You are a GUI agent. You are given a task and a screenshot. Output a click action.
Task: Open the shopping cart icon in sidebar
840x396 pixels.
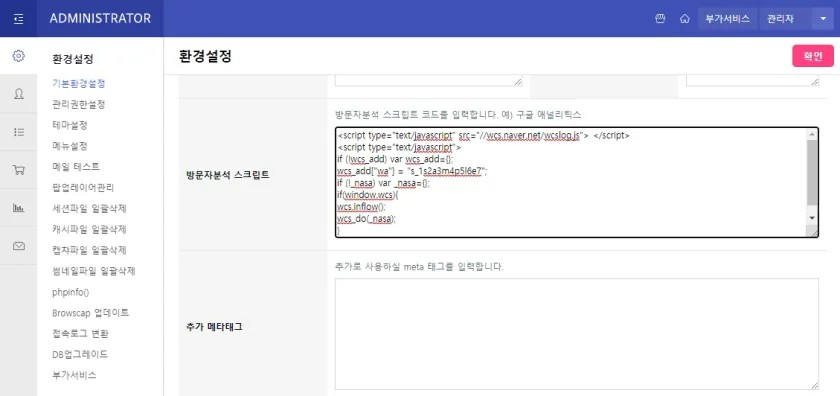(x=18, y=170)
